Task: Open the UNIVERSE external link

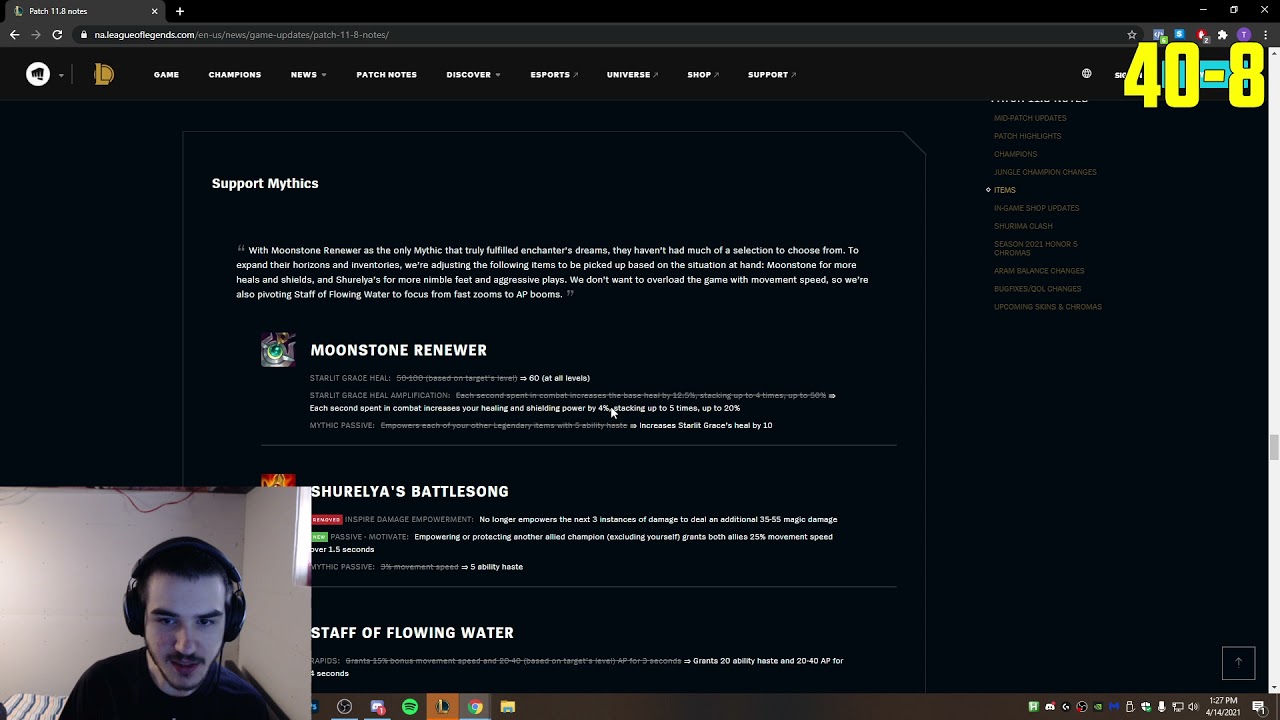Action: coord(632,74)
